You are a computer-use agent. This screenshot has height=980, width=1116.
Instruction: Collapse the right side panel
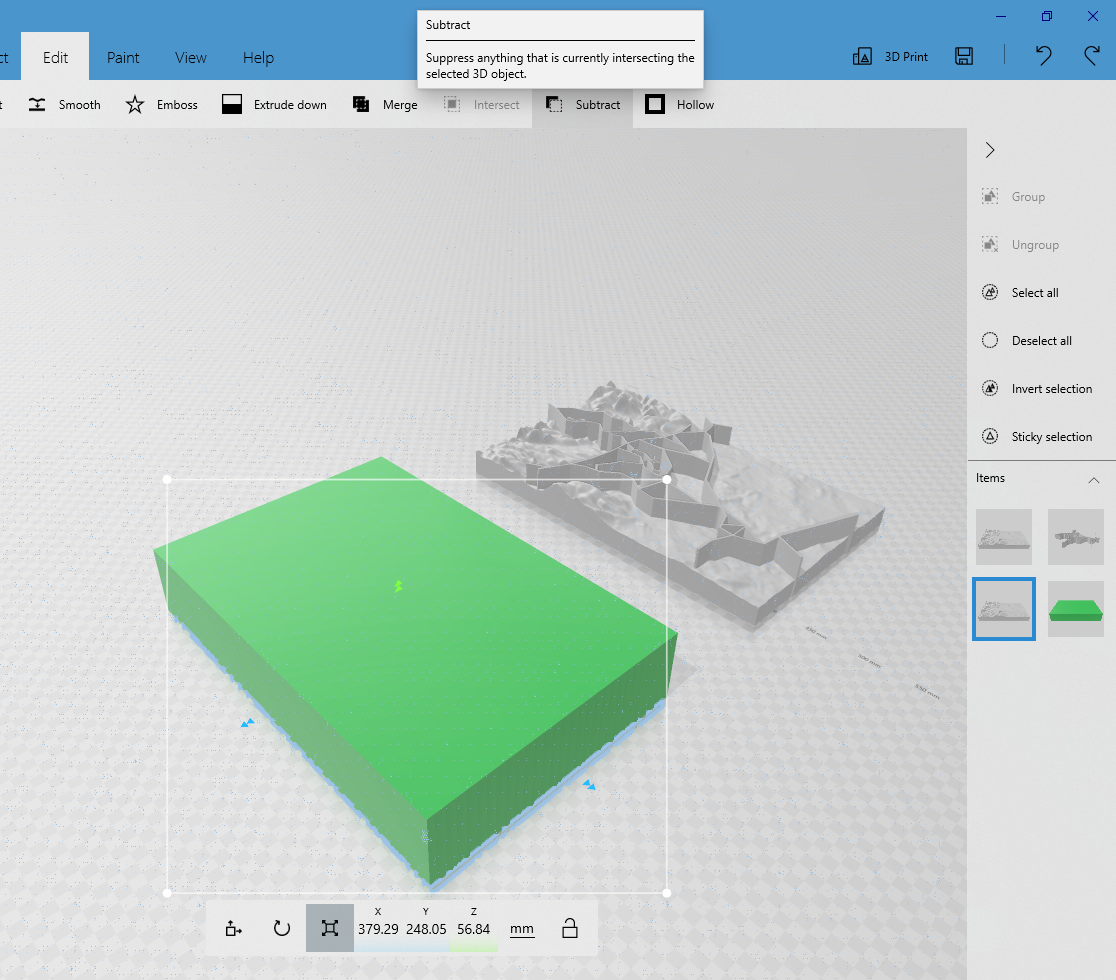point(989,150)
